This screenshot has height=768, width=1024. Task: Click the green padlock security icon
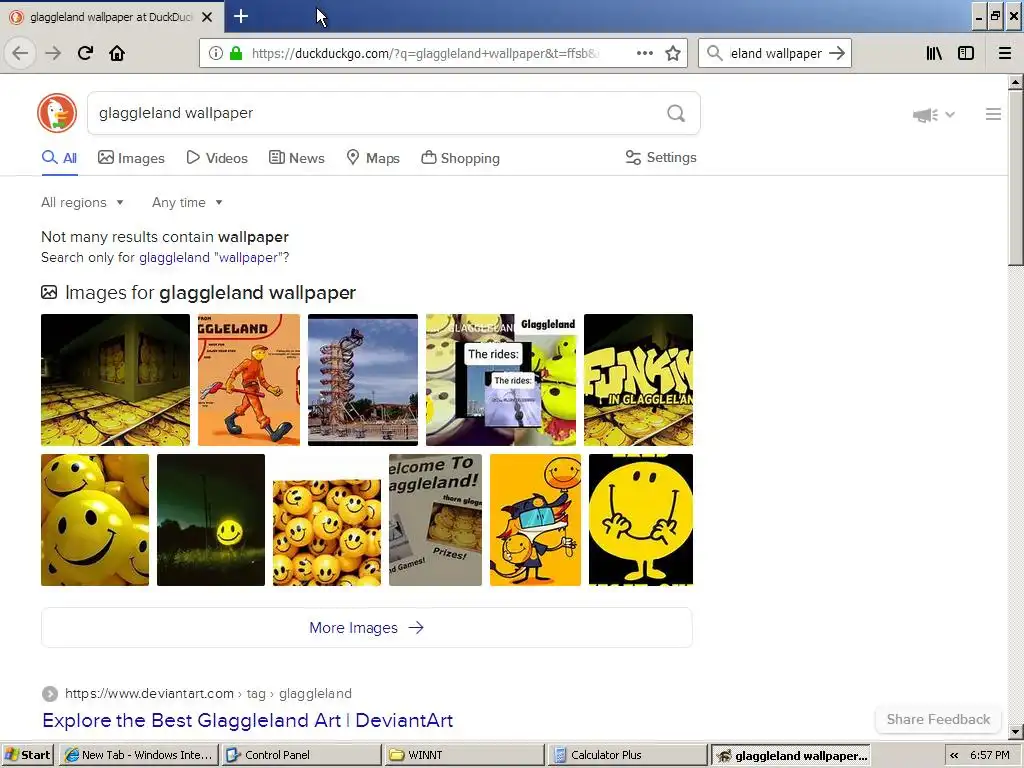click(x=236, y=53)
